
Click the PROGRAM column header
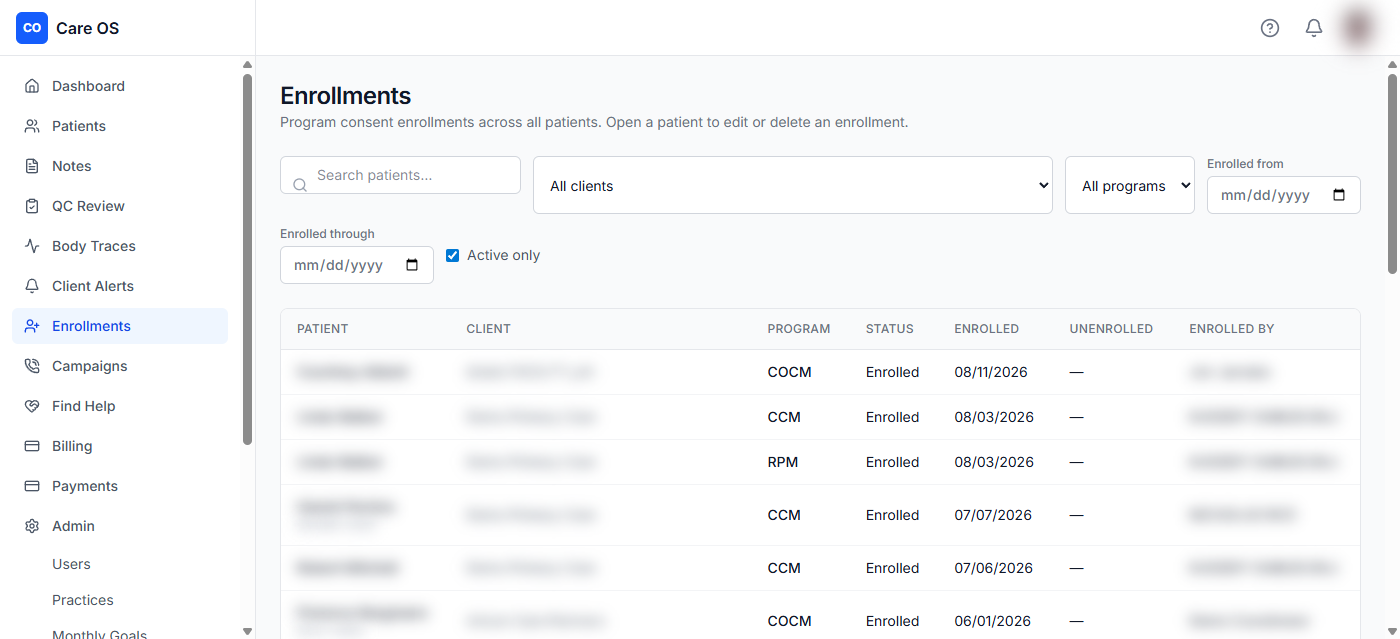799,329
